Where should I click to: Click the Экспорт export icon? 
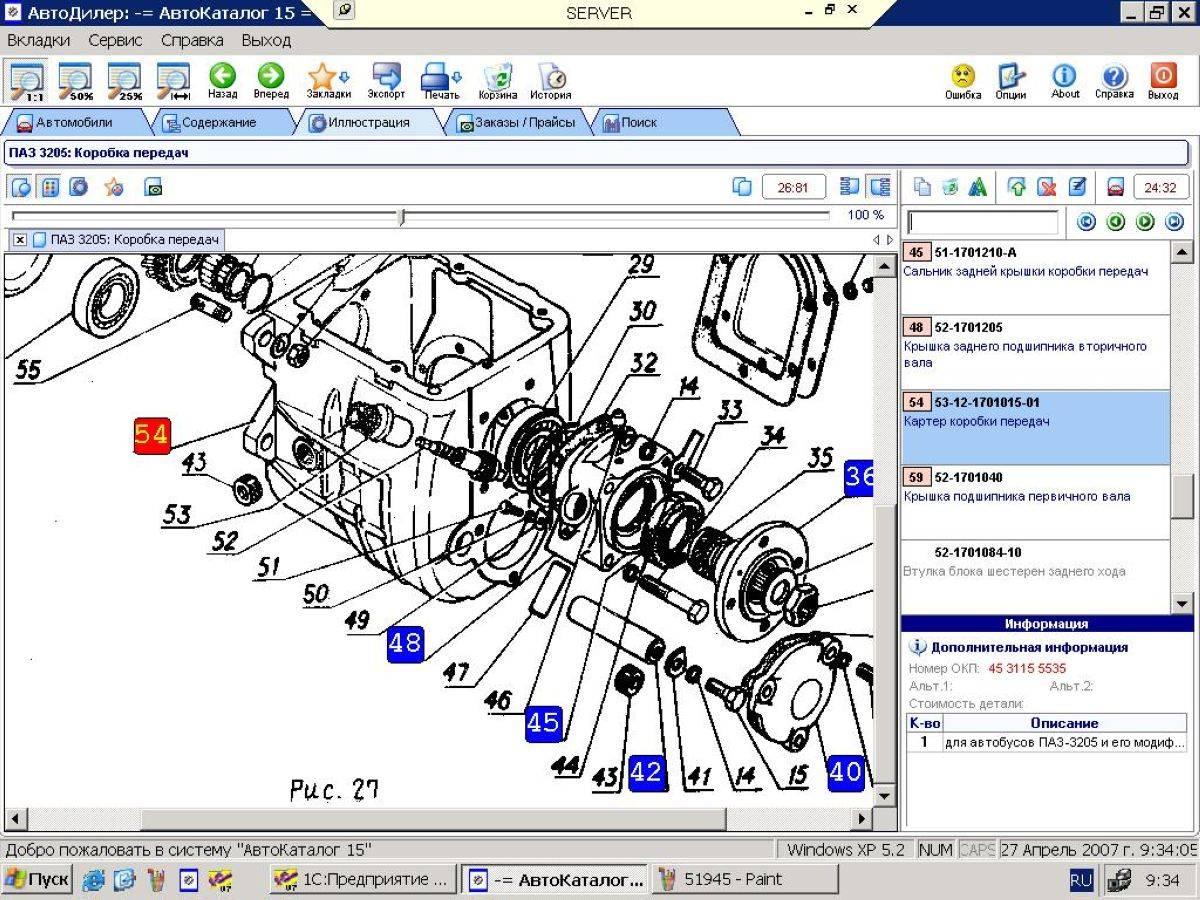[x=386, y=76]
